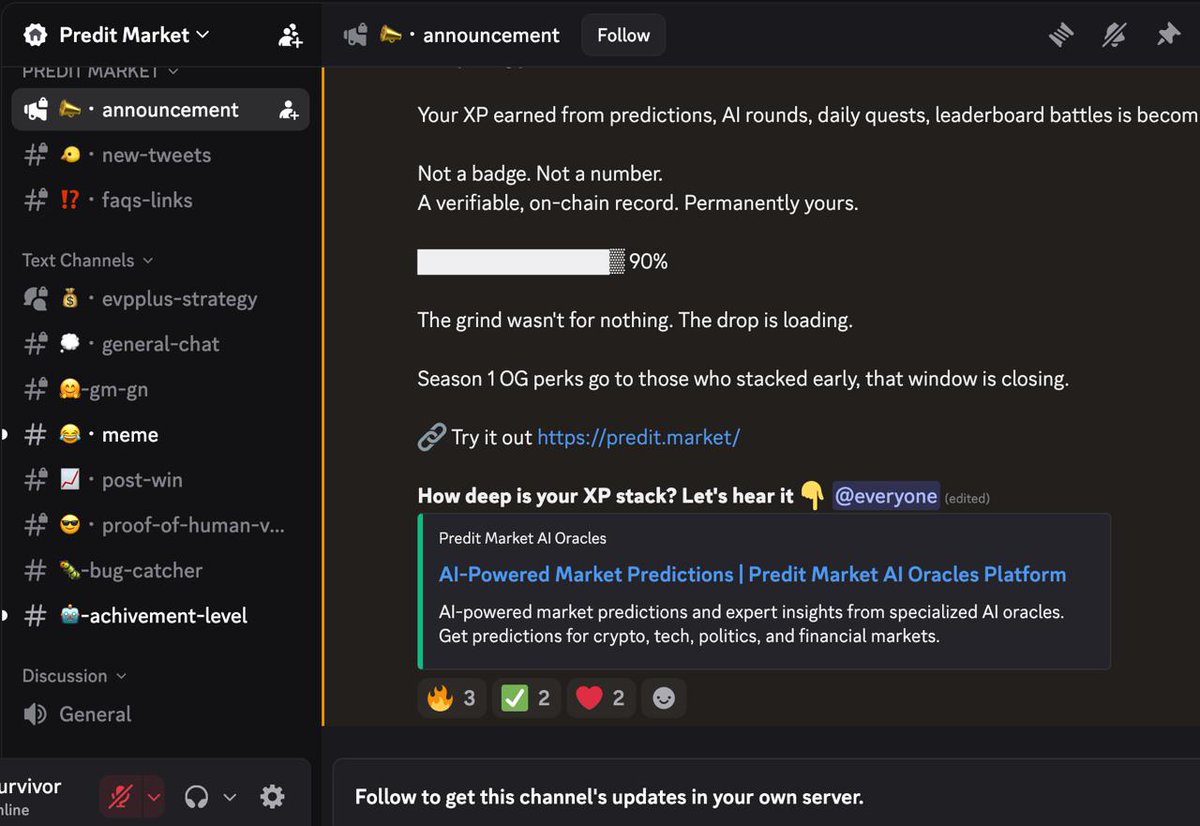
Task: Open the evpplus-strategy channel
Action: tap(160, 299)
